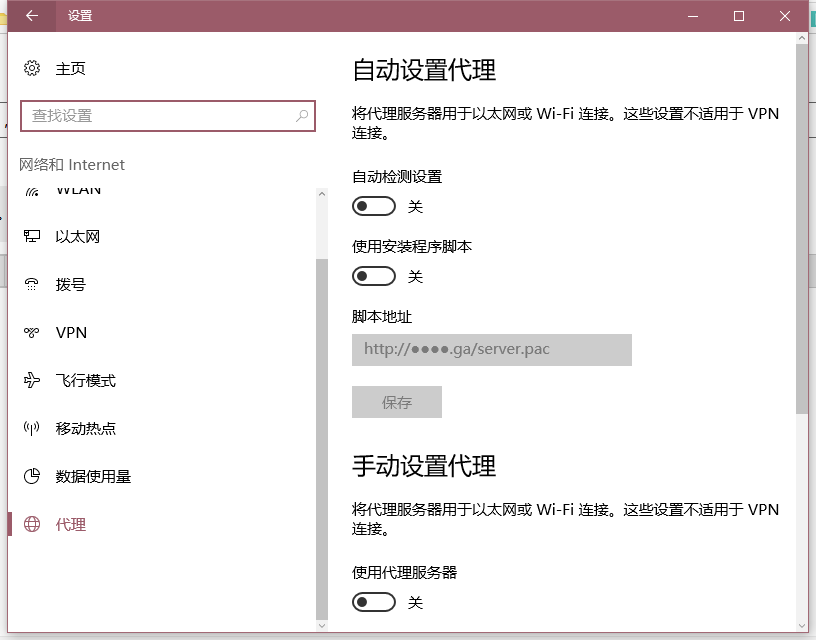Click the 脚本地址 script address field
Image resolution: width=816 pixels, height=640 pixels.
click(492, 350)
